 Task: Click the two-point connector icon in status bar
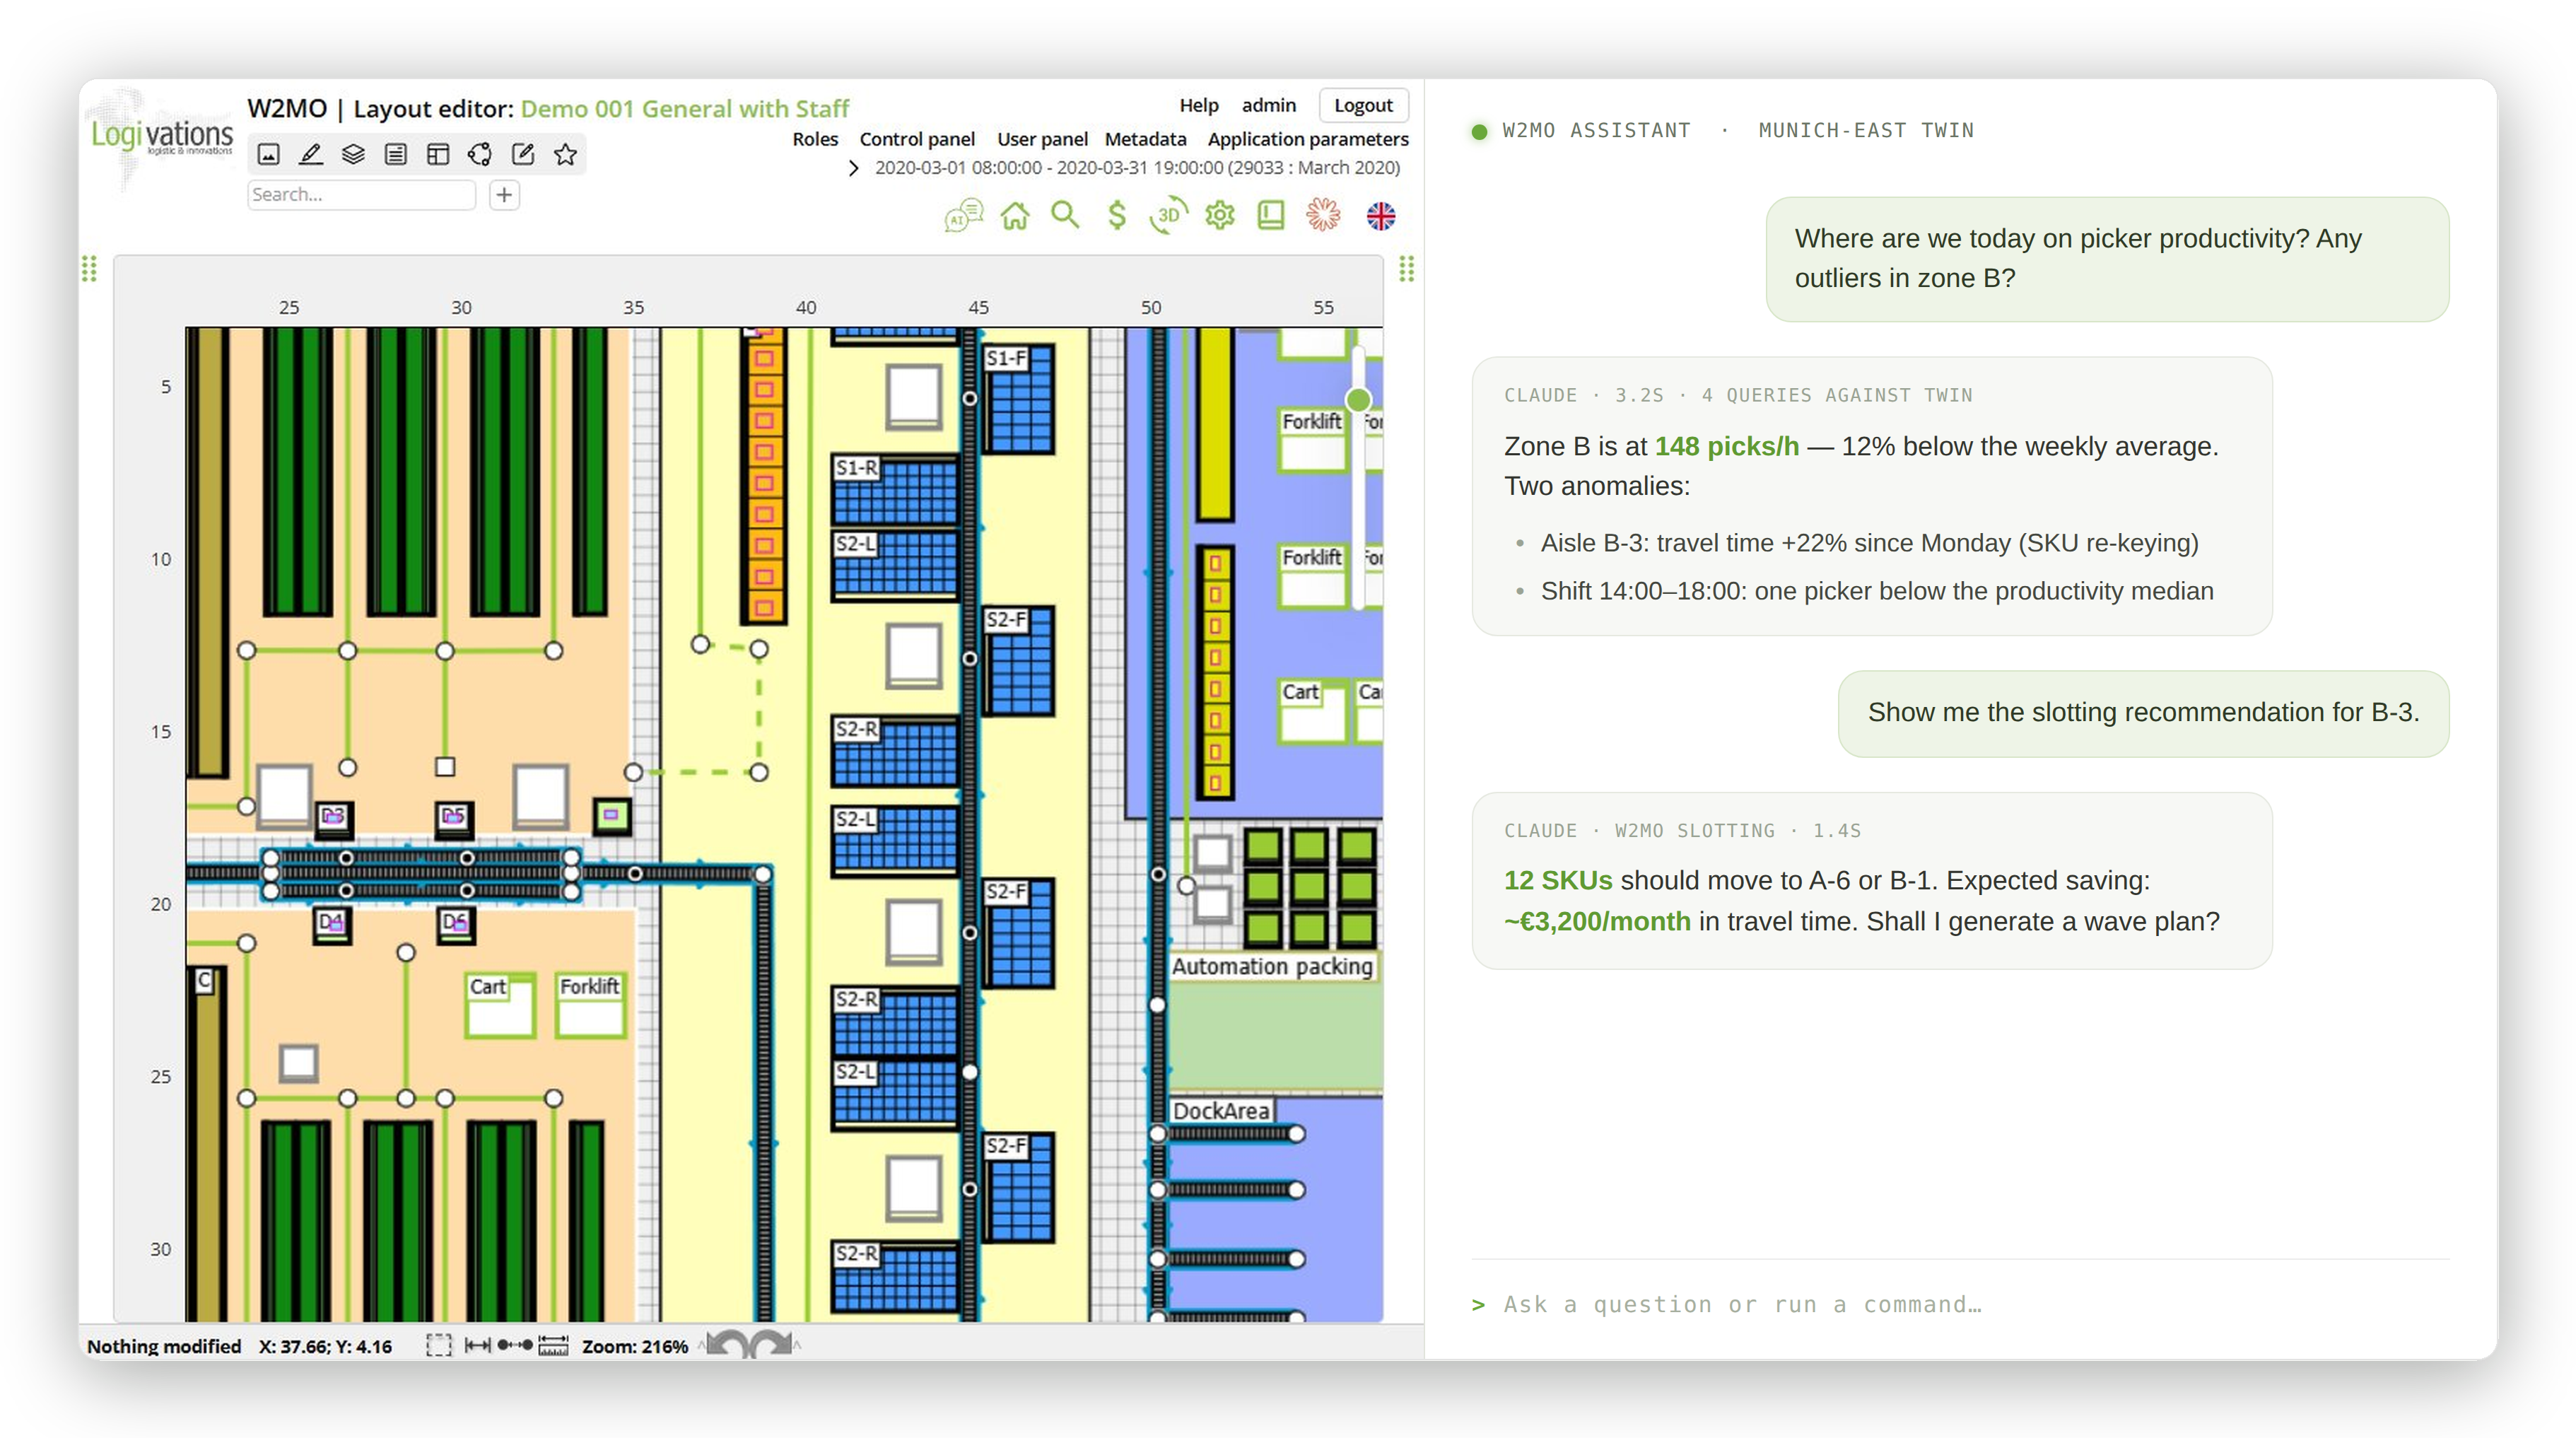pos(515,1345)
